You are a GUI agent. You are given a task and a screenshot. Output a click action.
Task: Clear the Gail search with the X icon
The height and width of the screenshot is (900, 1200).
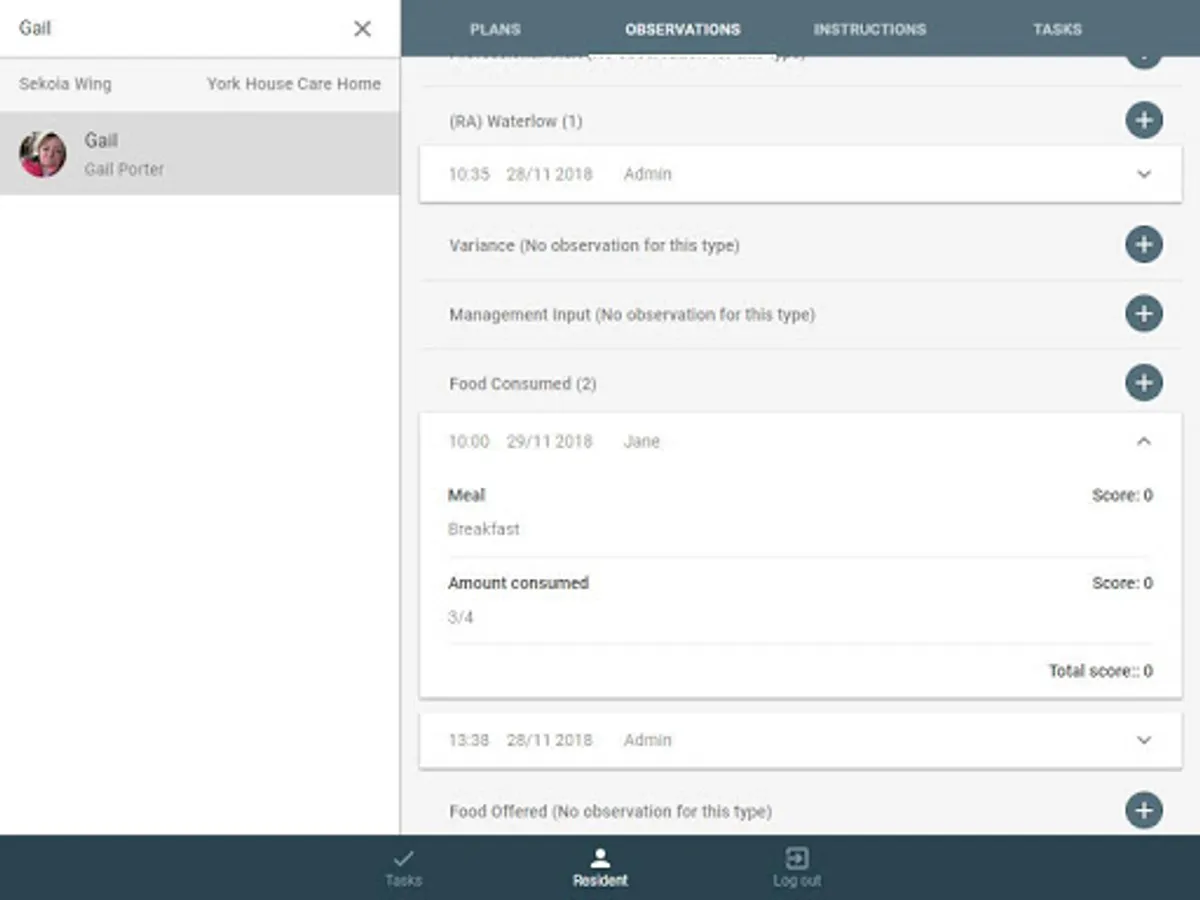362,29
